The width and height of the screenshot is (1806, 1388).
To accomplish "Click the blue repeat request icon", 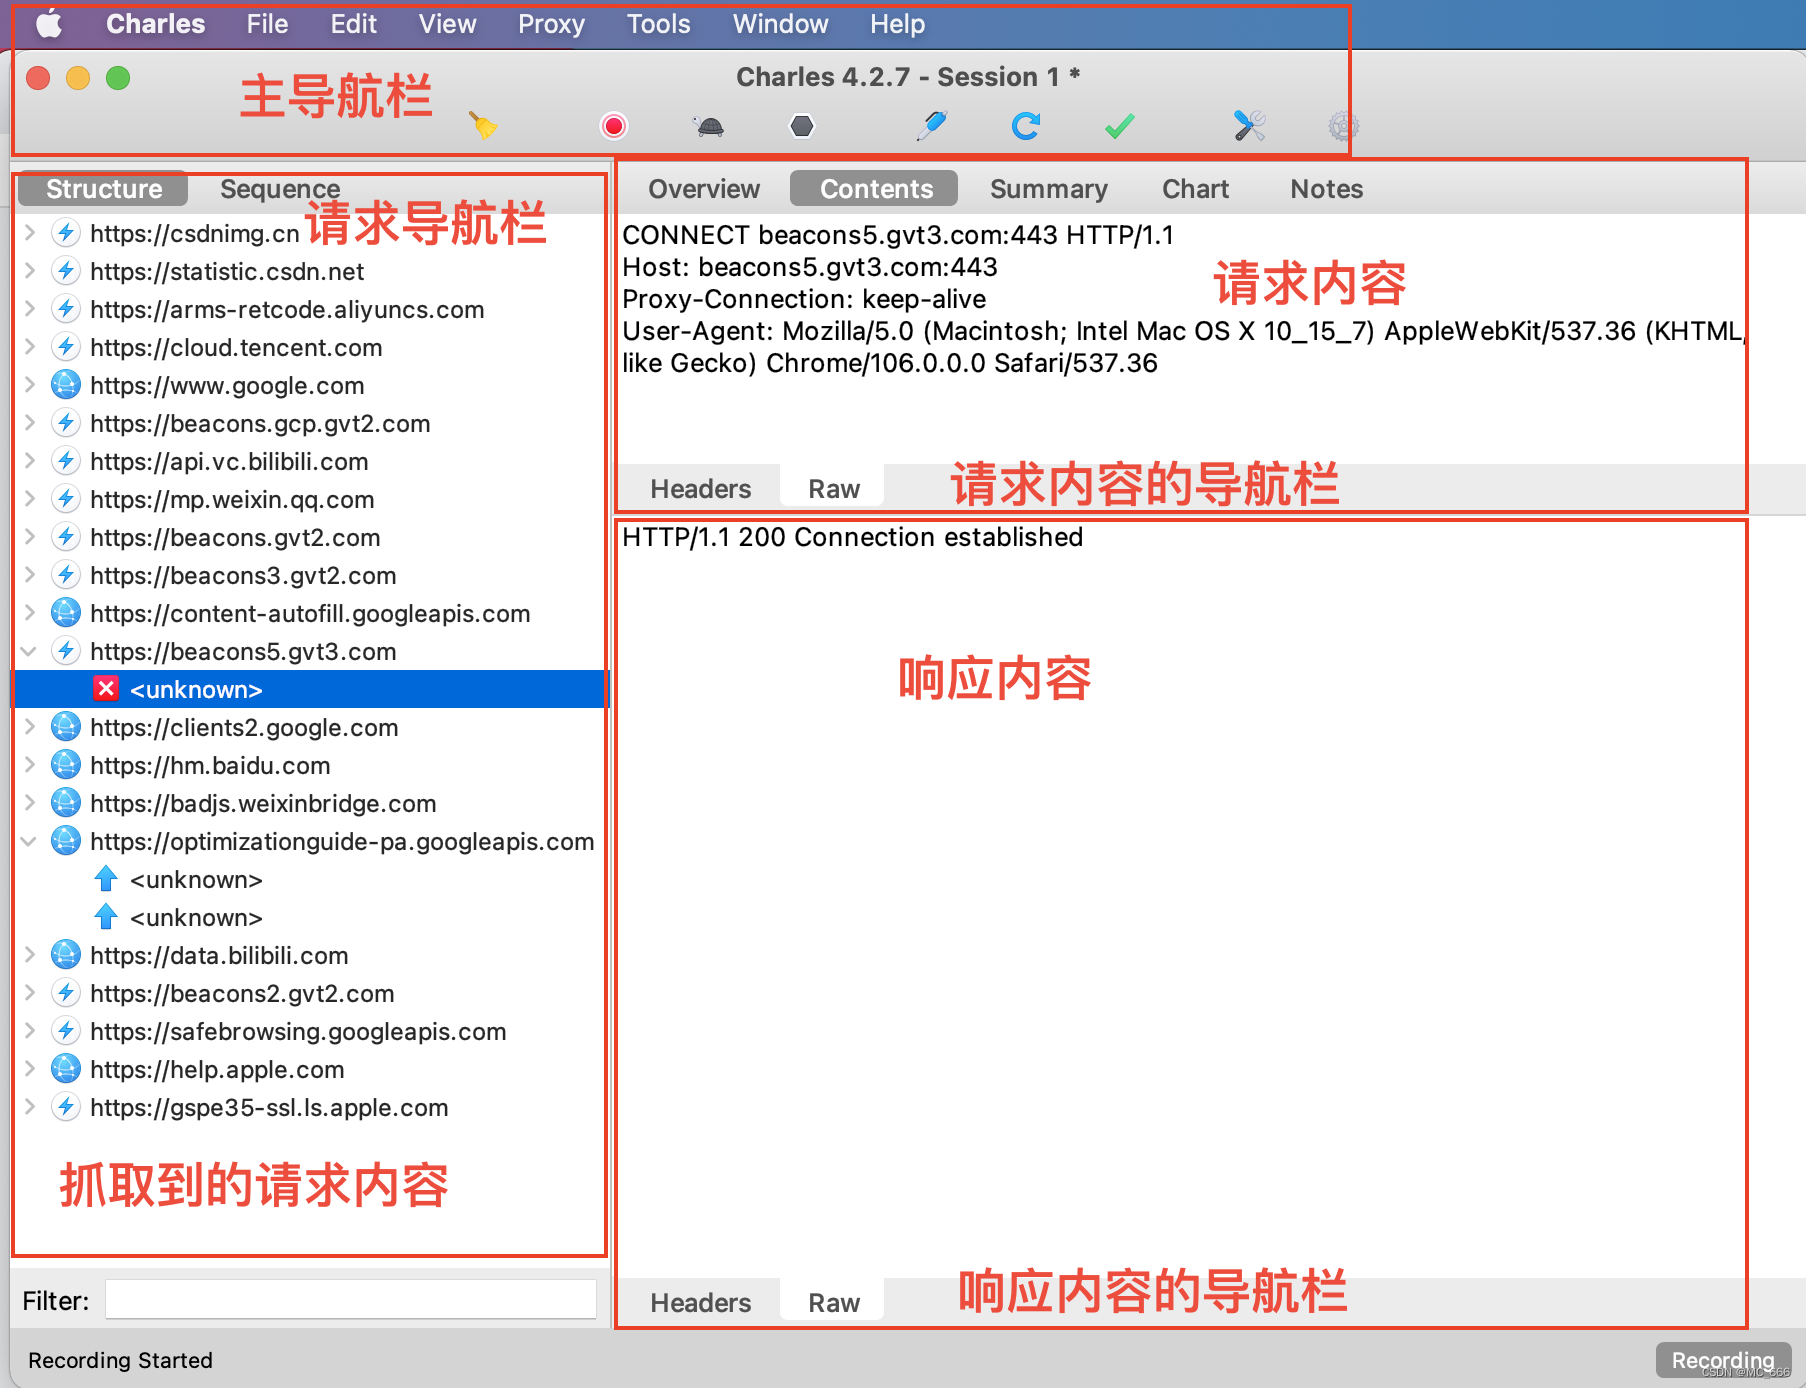I will click(1026, 126).
